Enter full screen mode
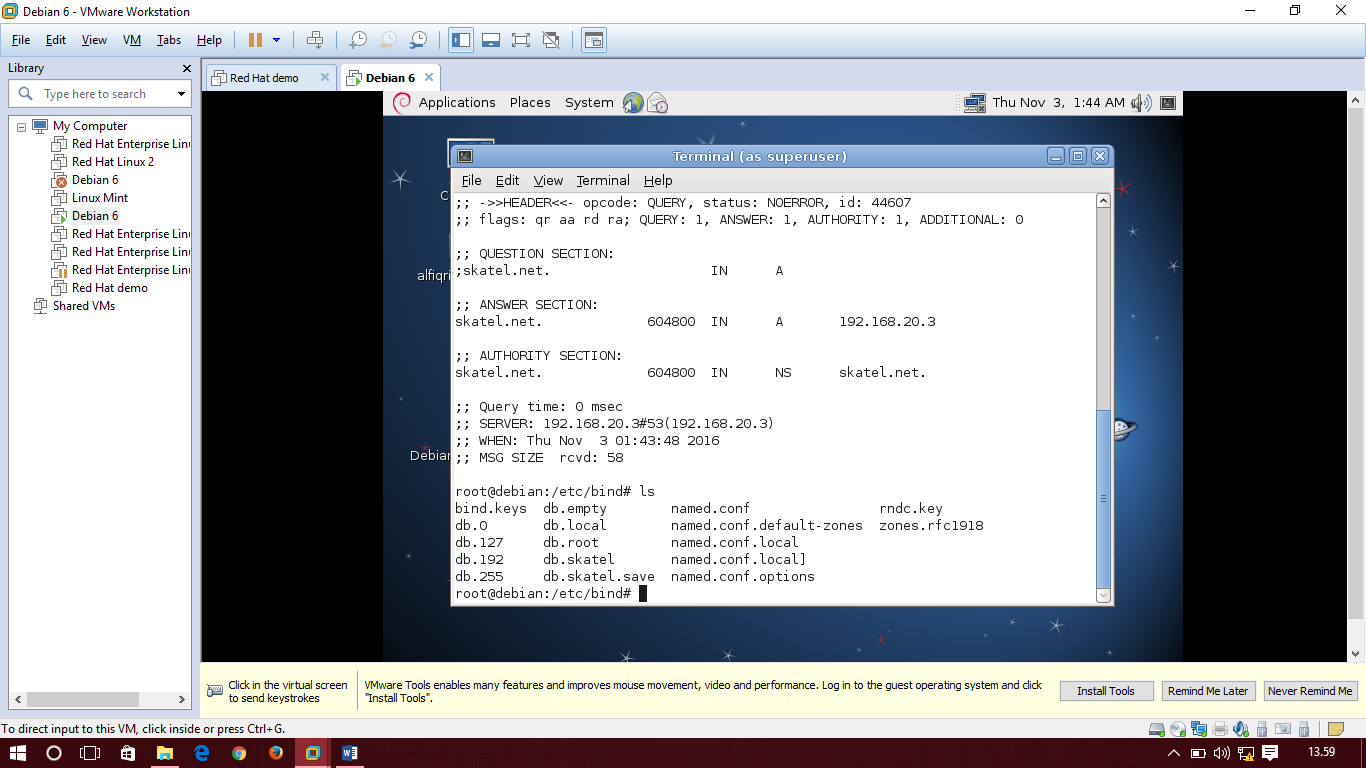The image size is (1366, 768). 521,40
